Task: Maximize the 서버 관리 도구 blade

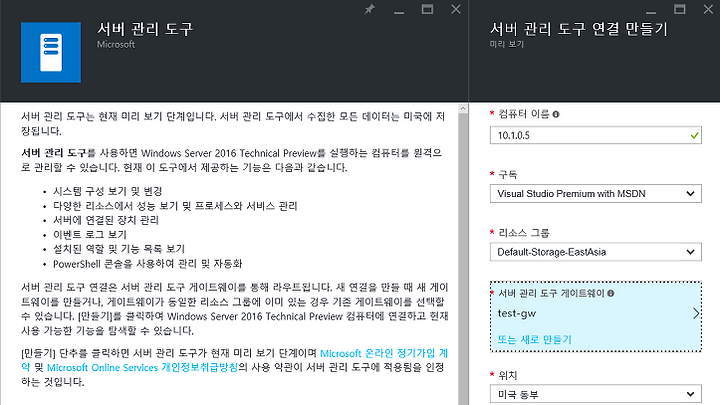Action: tap(428, 9)
